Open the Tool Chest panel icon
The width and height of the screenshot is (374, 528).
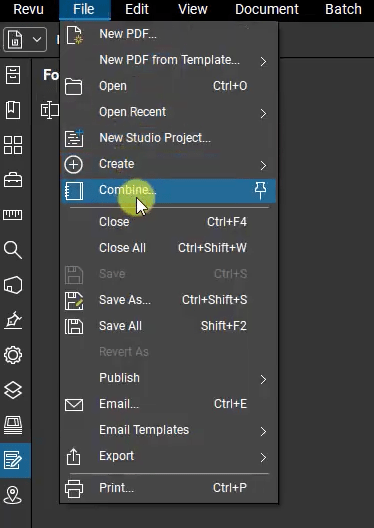click(13, 180)
